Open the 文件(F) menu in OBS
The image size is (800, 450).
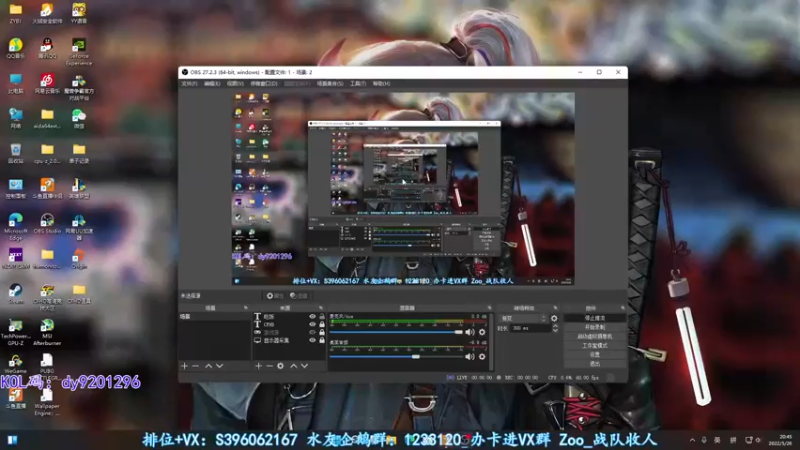click(189, 84)
